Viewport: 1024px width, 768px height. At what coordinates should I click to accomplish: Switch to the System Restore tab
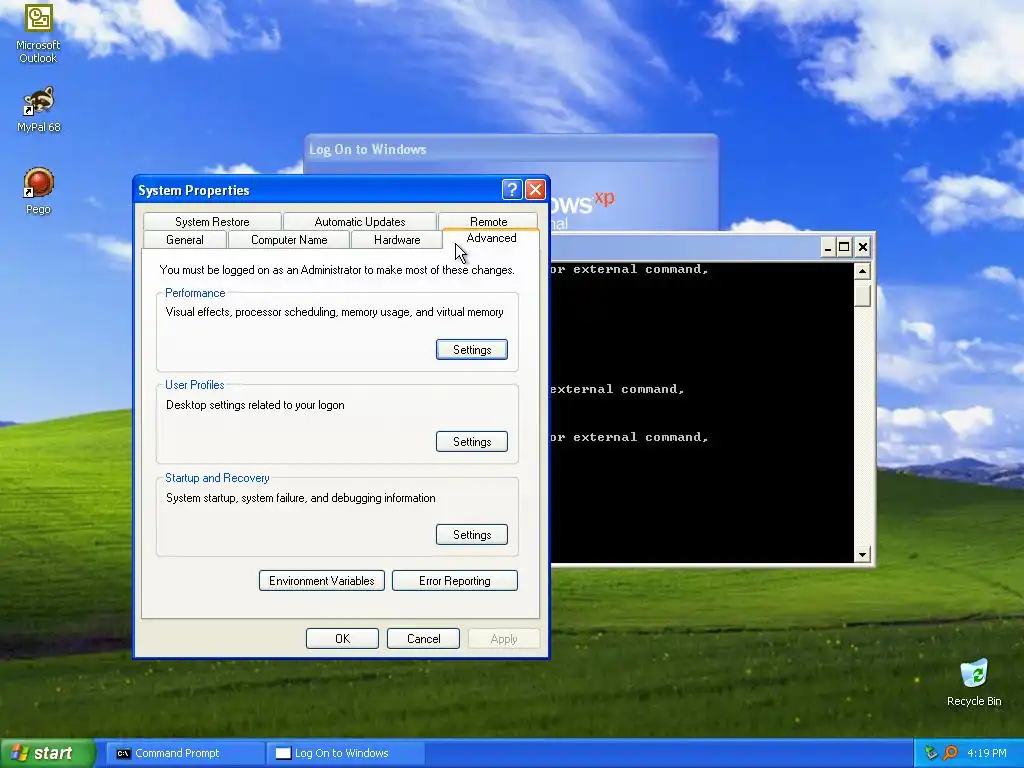coord(212,221)
